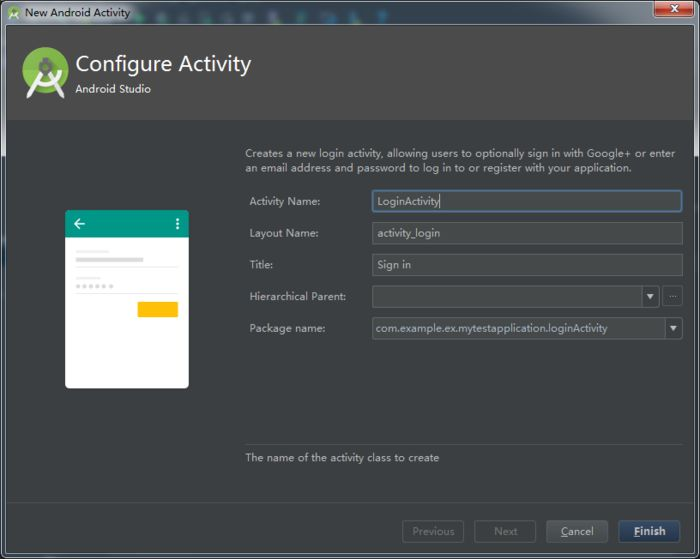
Task: Click the 'Configure Activity' heading
Action: tap(163, 64)
